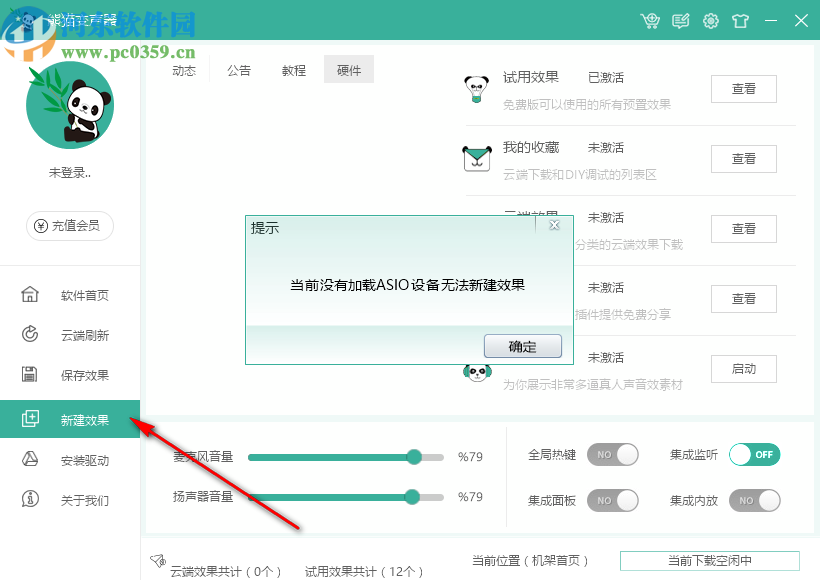Open the 充值会员 recharge membership option

click(70, 226)
